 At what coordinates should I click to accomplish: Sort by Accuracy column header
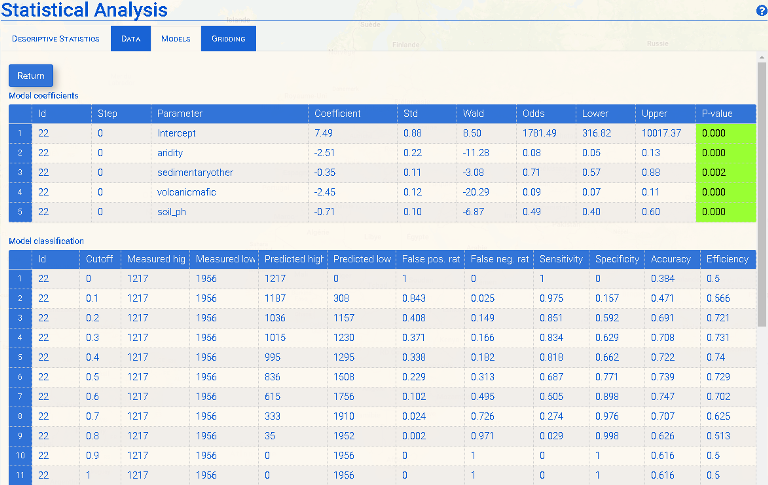(671, 259)
